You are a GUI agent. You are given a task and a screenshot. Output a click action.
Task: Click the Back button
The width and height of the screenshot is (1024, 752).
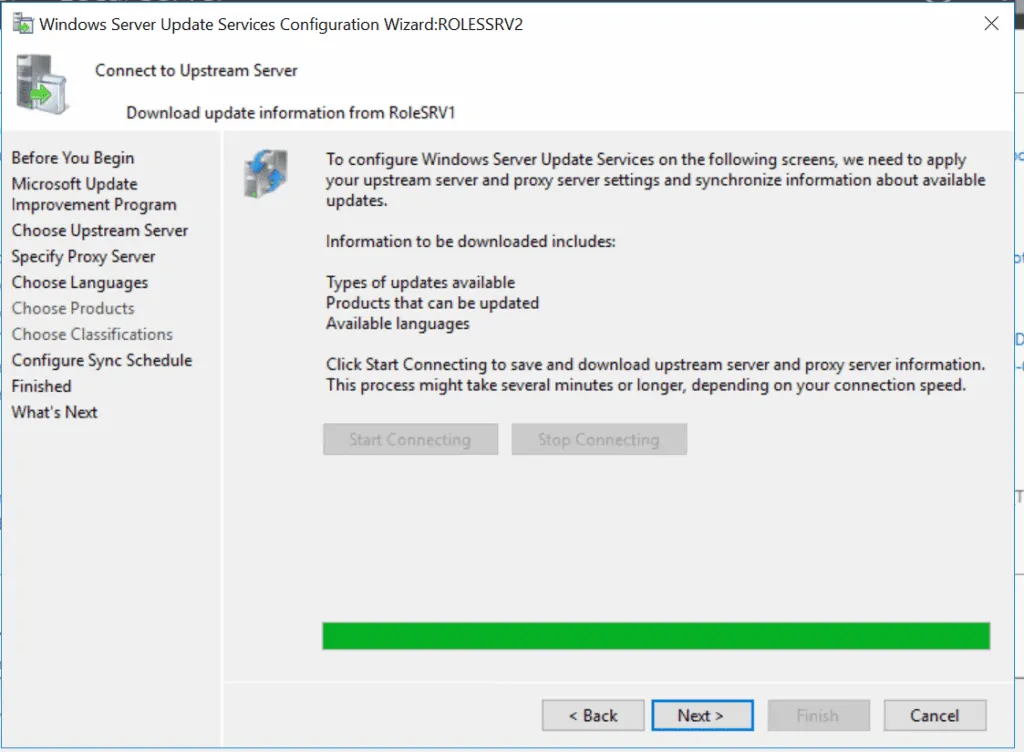coord(593,715)
